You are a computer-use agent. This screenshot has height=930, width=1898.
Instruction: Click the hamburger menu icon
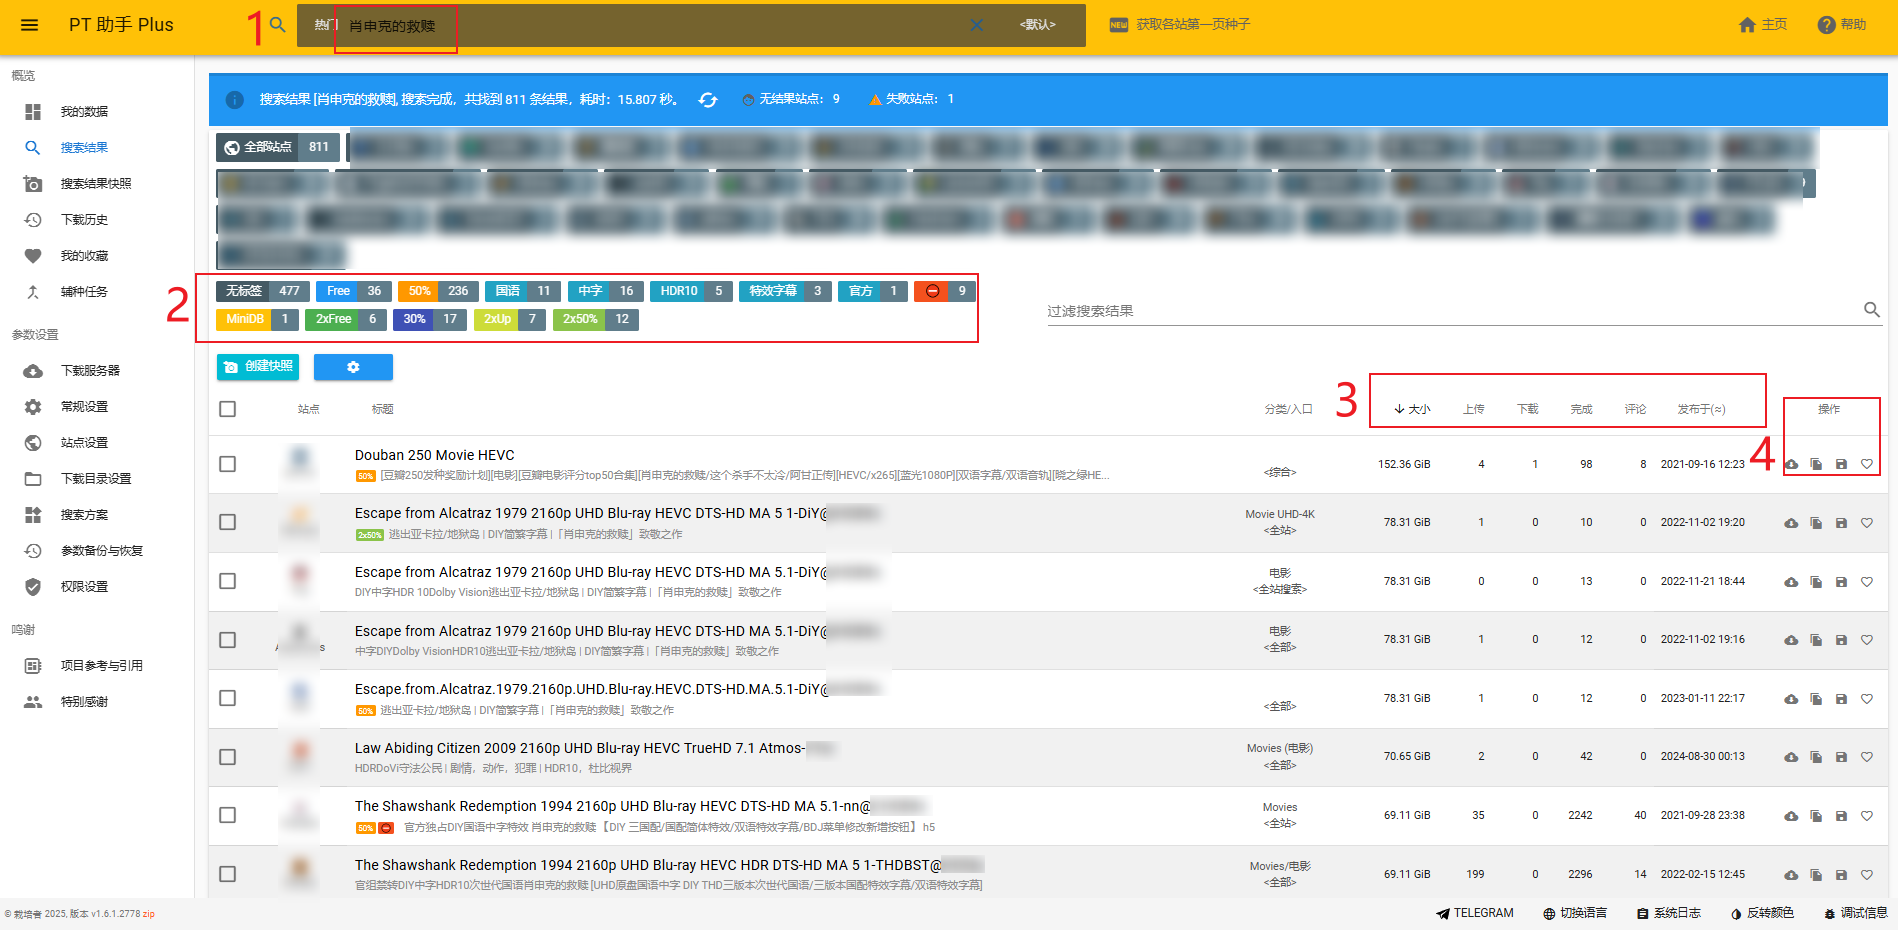tap(29, 25)
